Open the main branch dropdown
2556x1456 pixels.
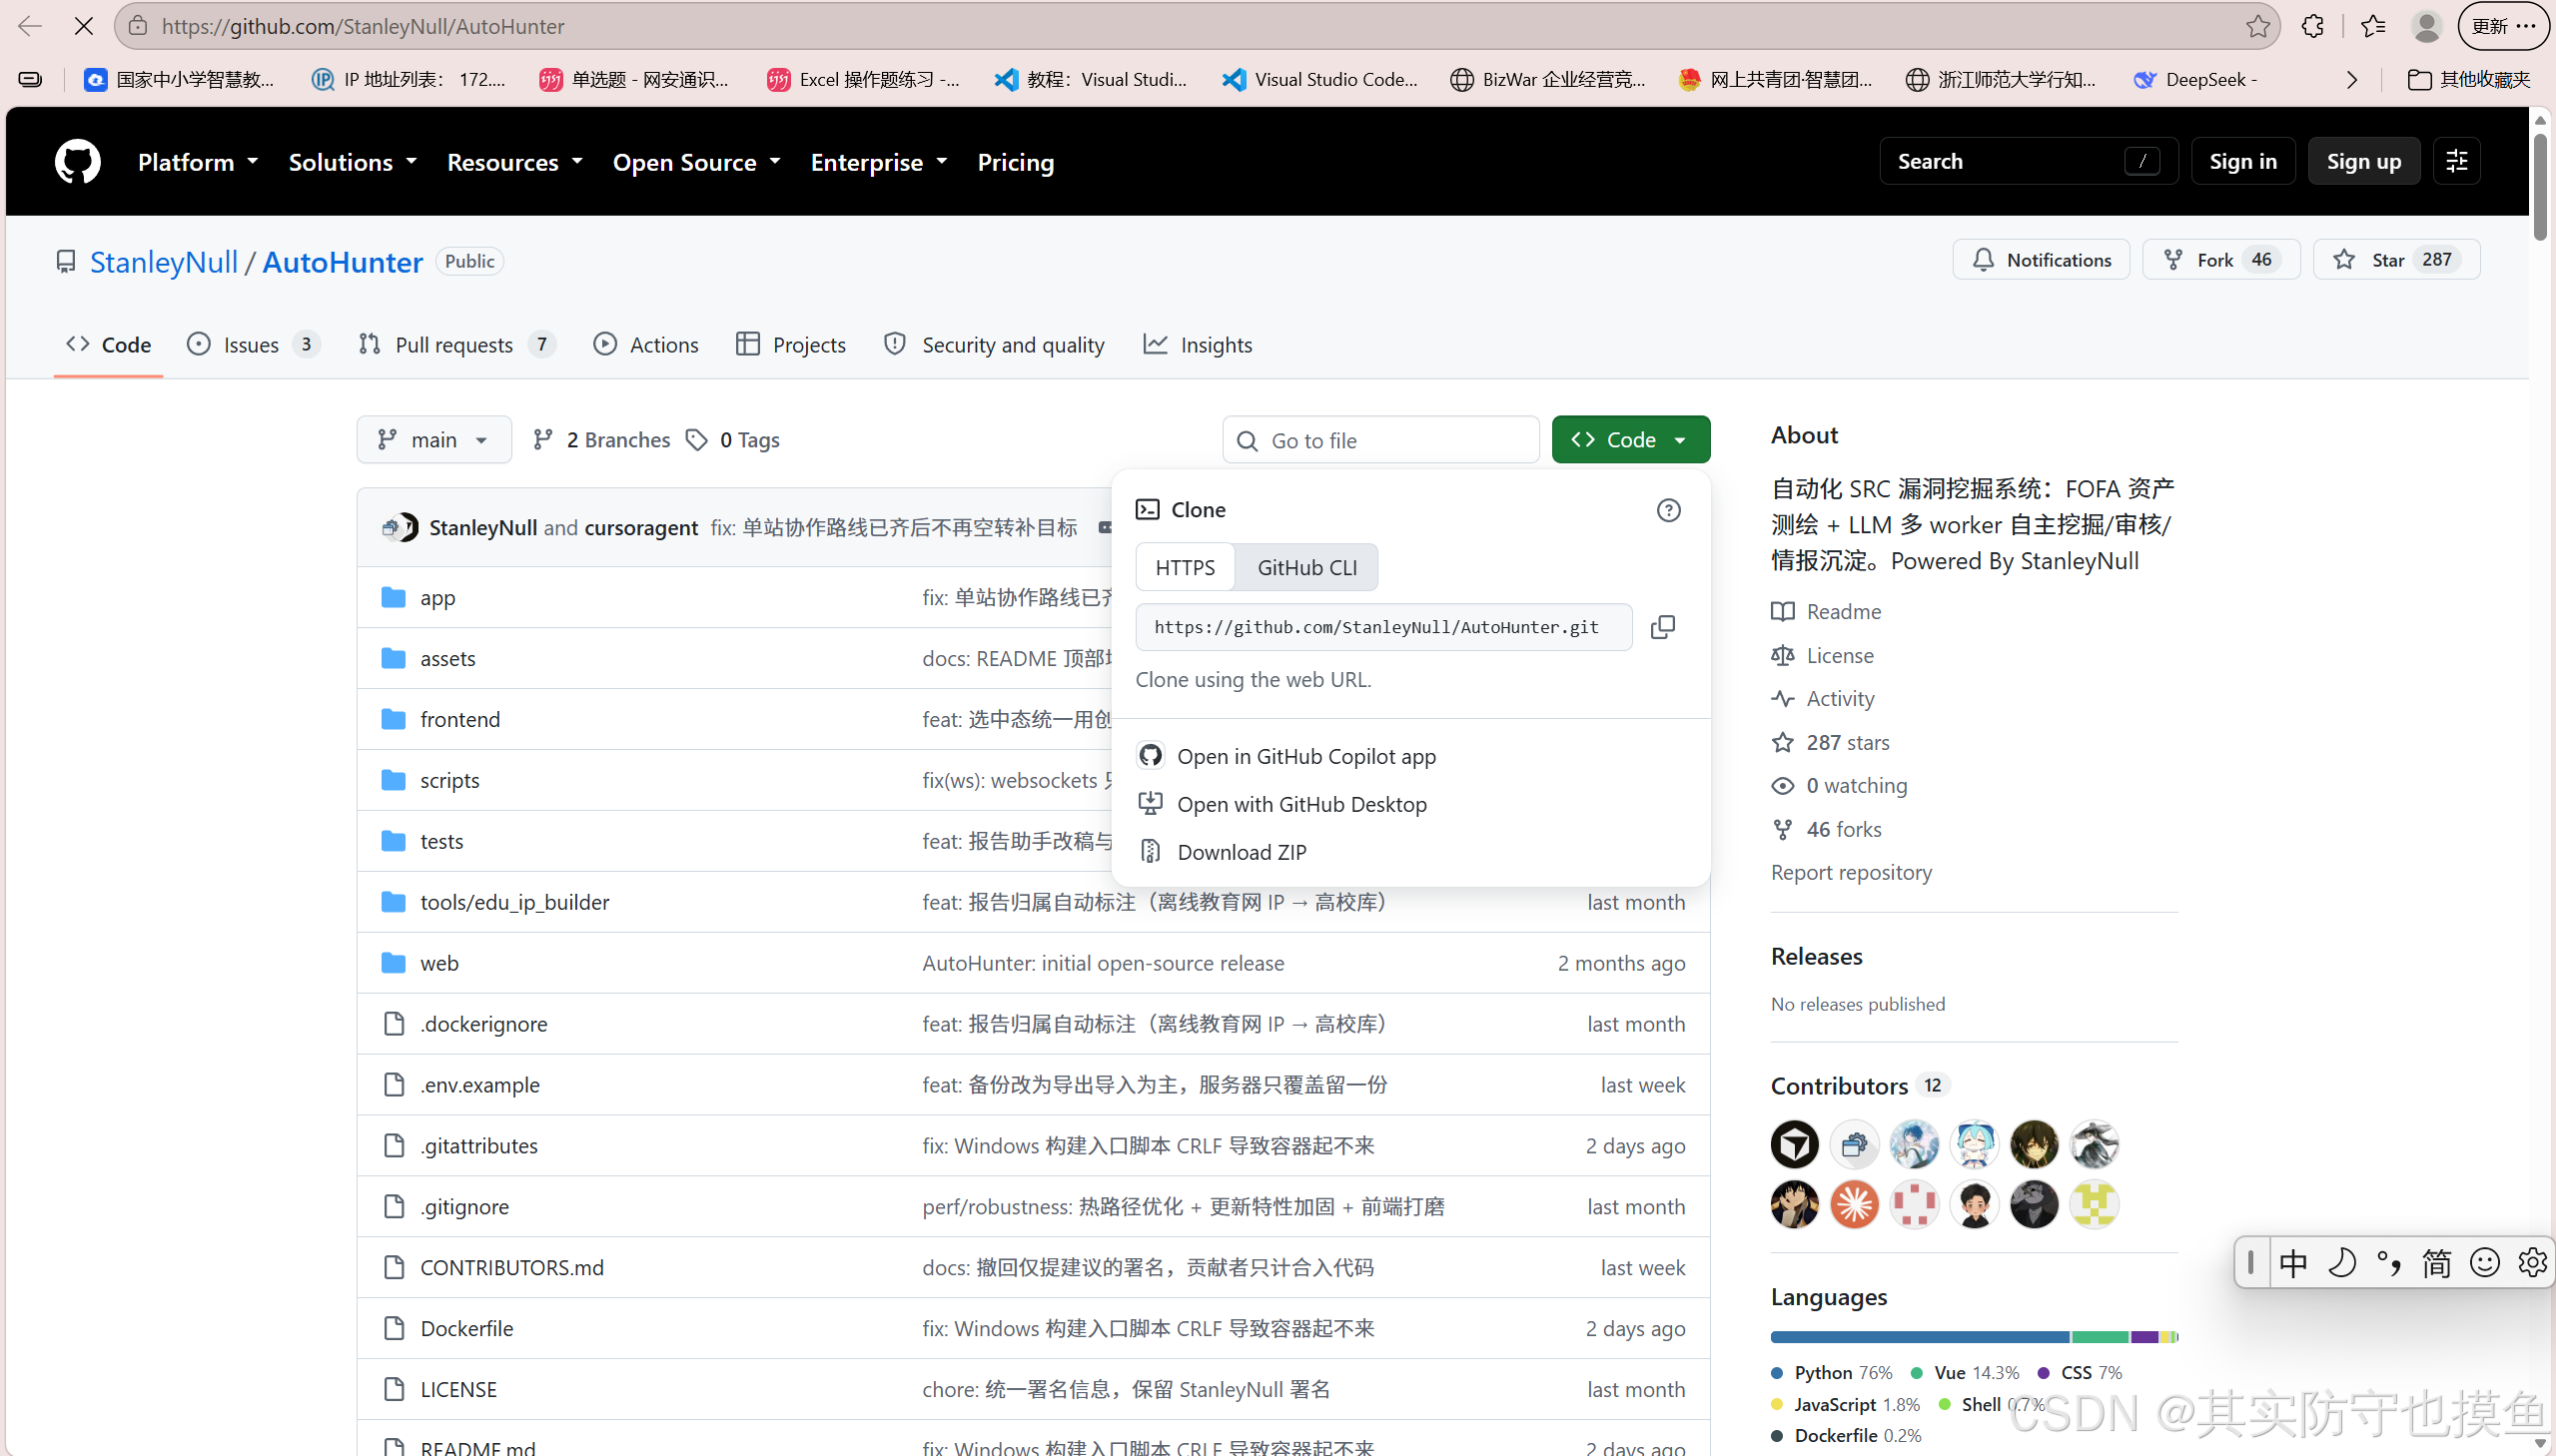click(433, 440)
